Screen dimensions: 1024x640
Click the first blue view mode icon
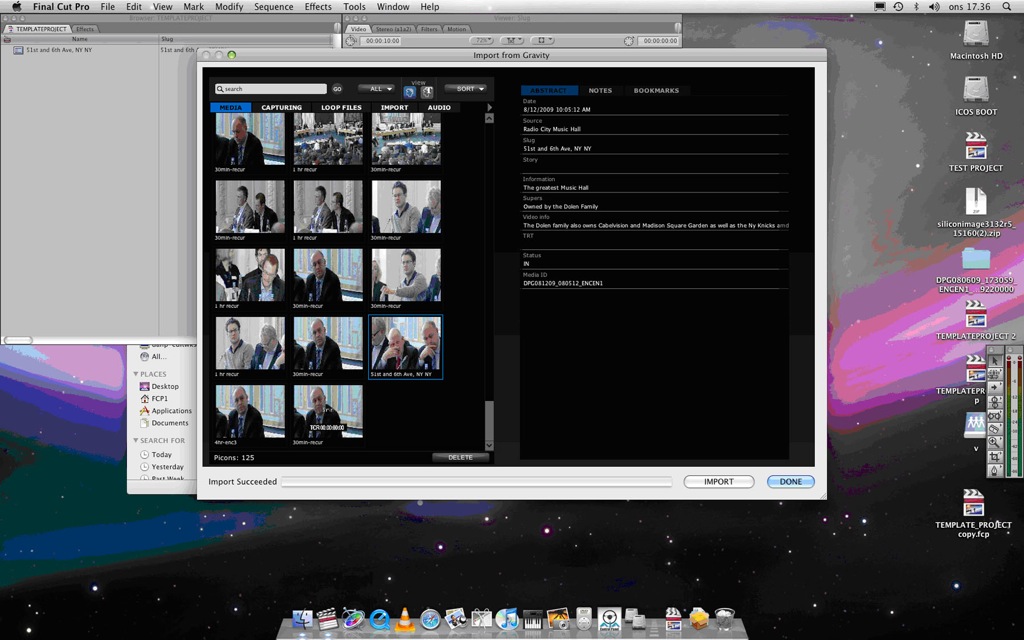tap(409, 92)
